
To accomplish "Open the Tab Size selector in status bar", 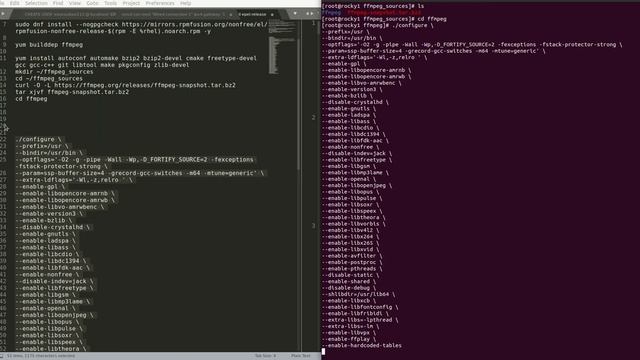I will (266, 356).
